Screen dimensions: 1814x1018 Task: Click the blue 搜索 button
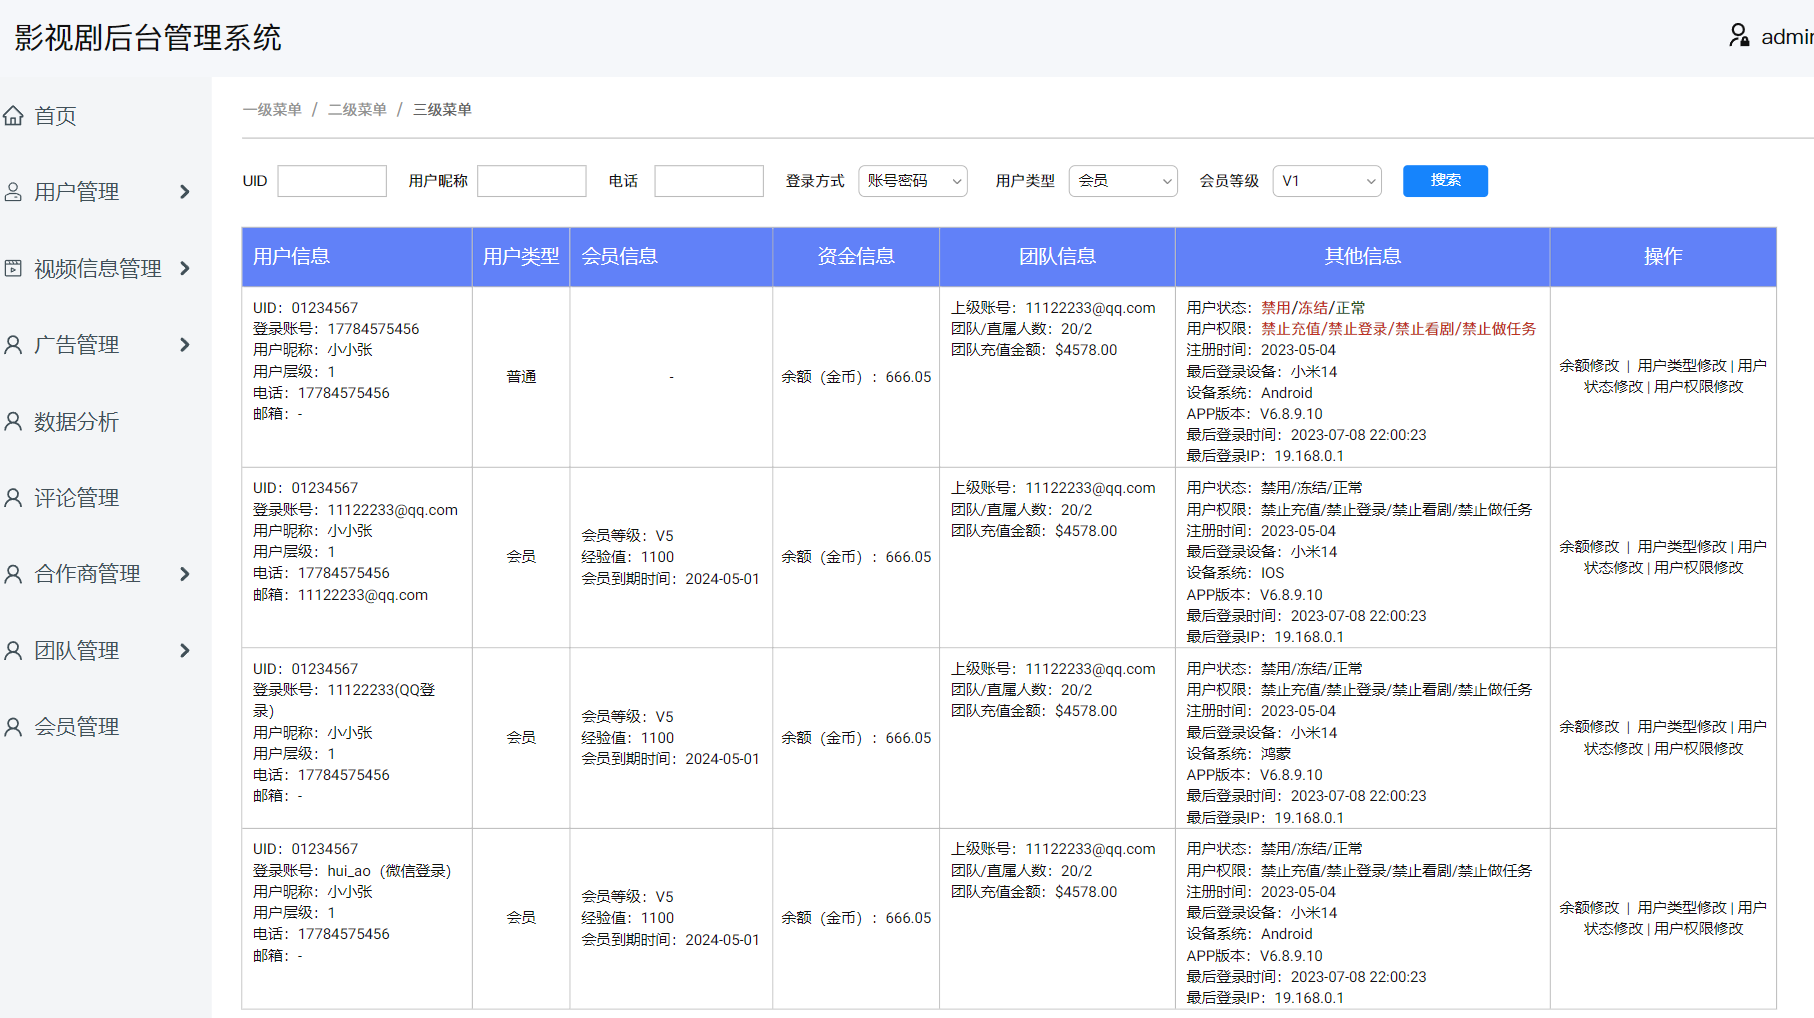1445,181
